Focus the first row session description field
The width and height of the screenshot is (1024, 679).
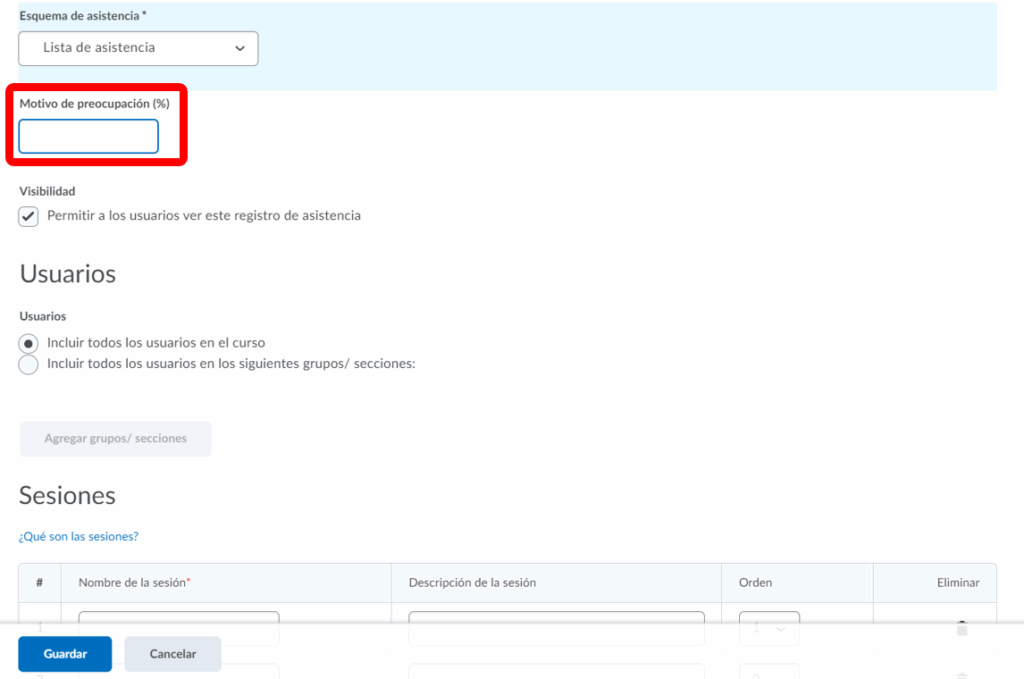[556, 618]
